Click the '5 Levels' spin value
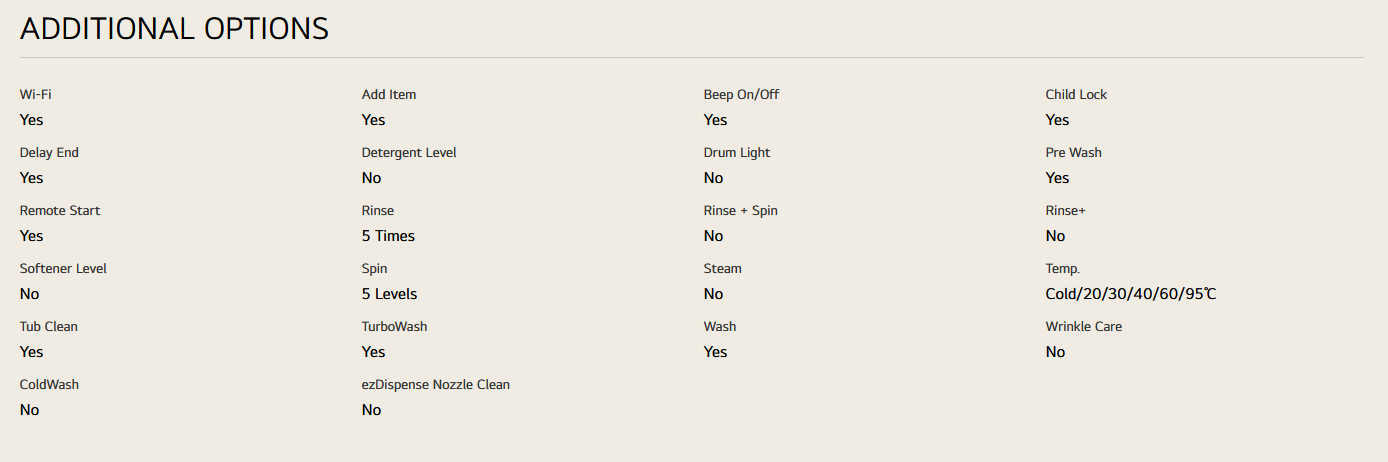Screen dimensions: 1388x462 click(389, 294)
